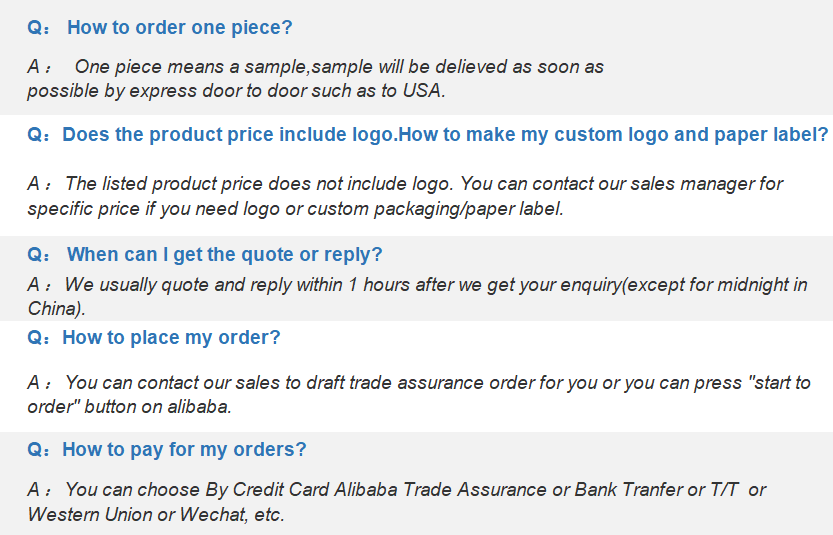Select the custom logo and paper label question
The height and width of the screenshot is (535, 833).
[445, 135]
